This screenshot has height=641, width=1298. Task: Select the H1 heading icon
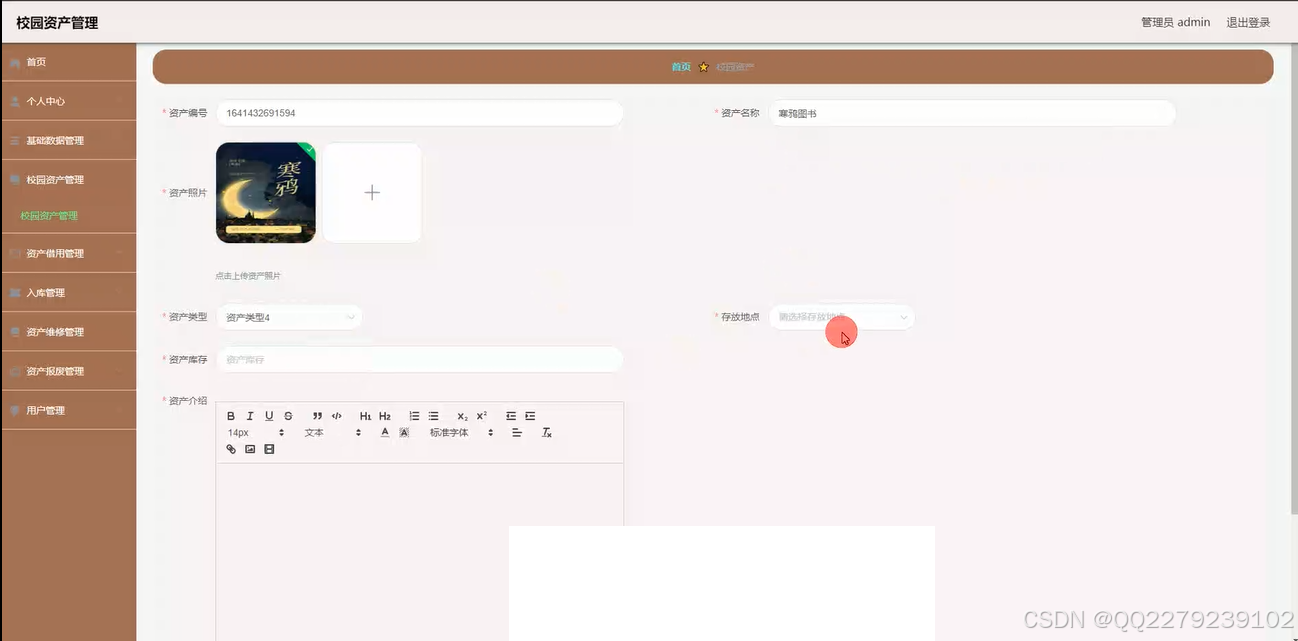click(365, 415)
